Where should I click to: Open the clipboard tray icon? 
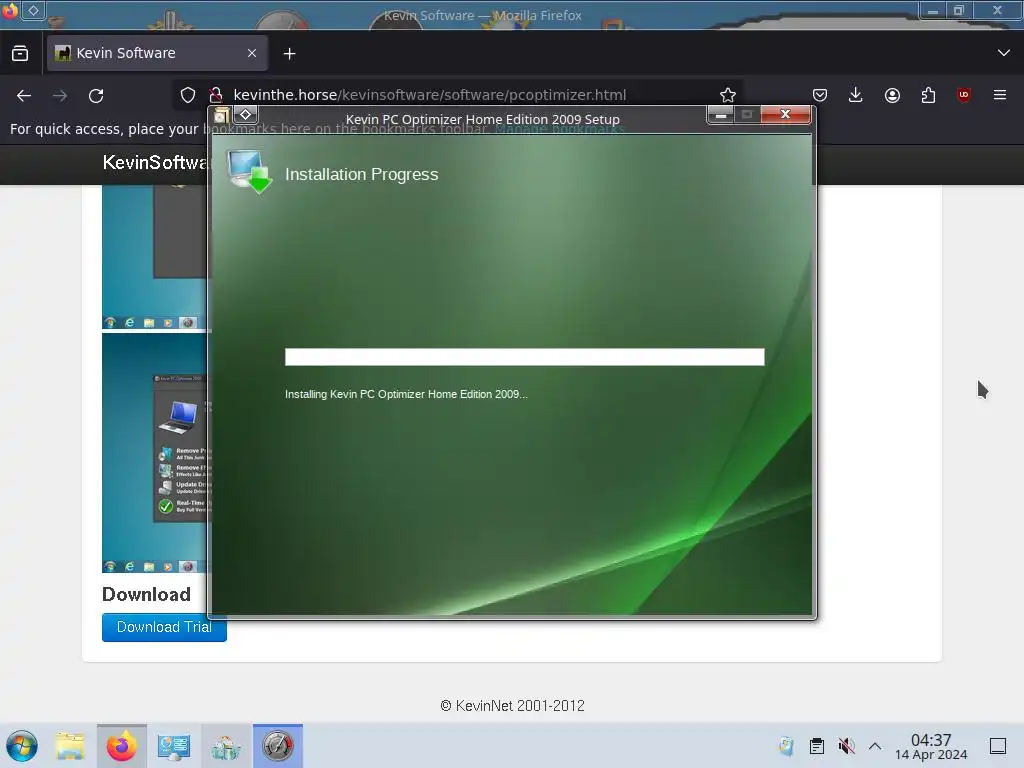tap(816, 746)
